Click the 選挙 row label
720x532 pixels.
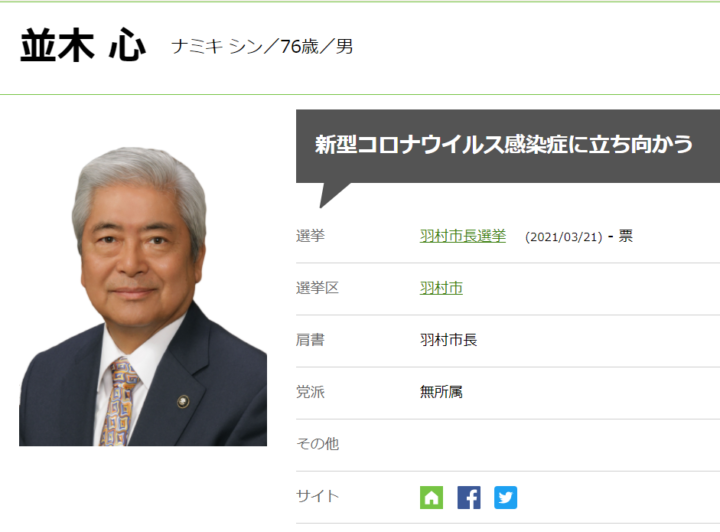coord(310,236)
